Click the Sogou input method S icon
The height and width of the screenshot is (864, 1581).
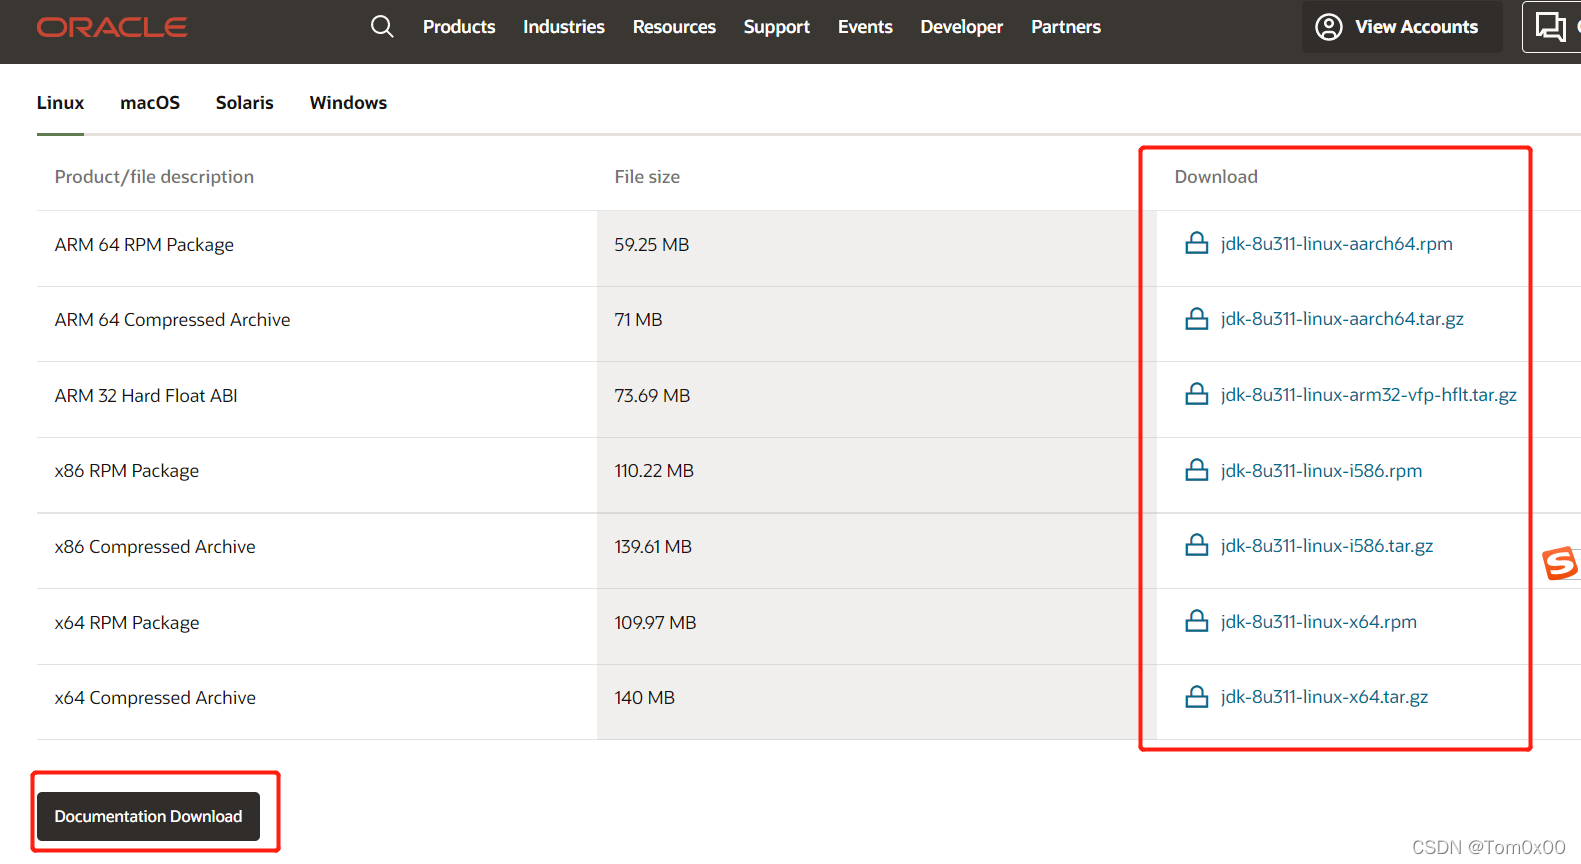tap(1560, 563)
